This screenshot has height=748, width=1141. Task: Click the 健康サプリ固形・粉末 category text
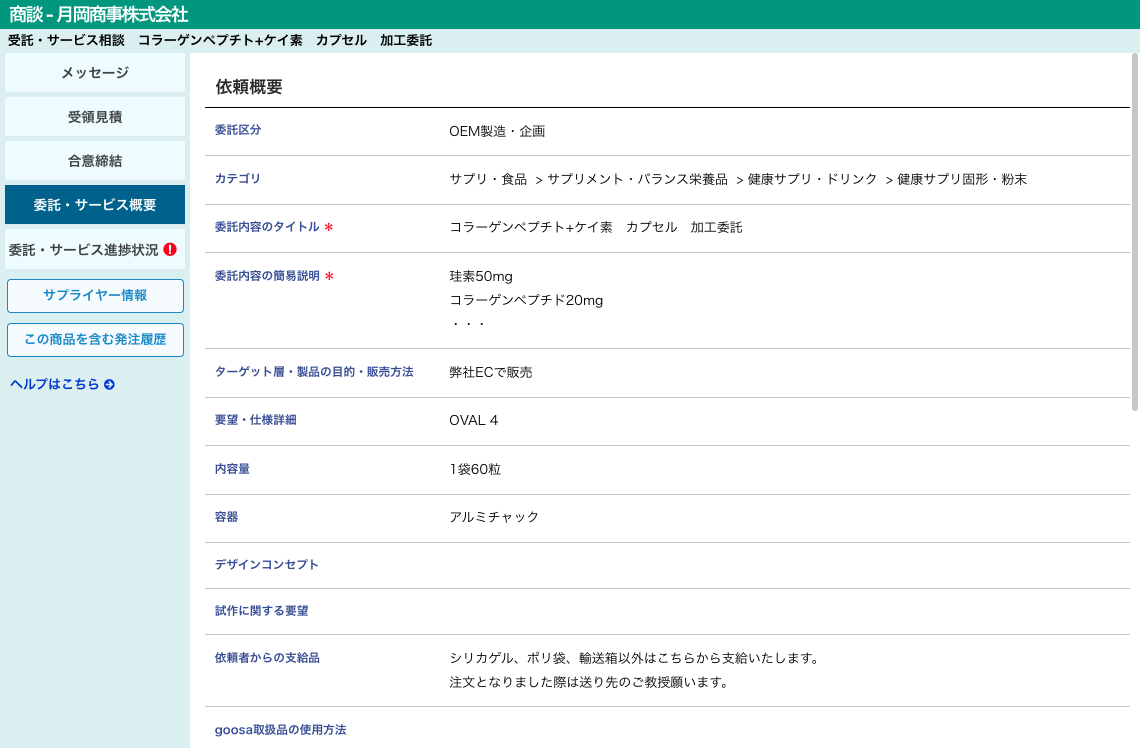(x=962, y=179)
